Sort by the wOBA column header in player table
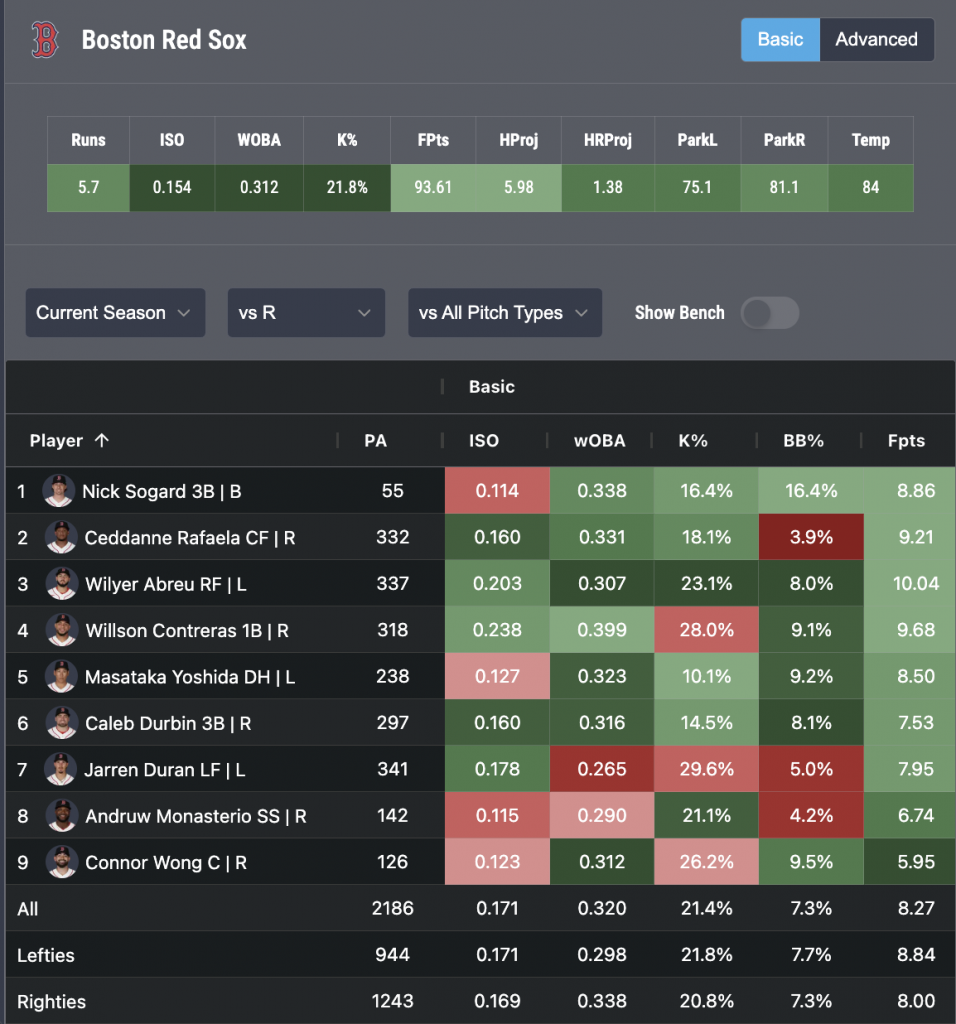The width and height of the screenshot is (956, 1024). [x=599, y=441]
